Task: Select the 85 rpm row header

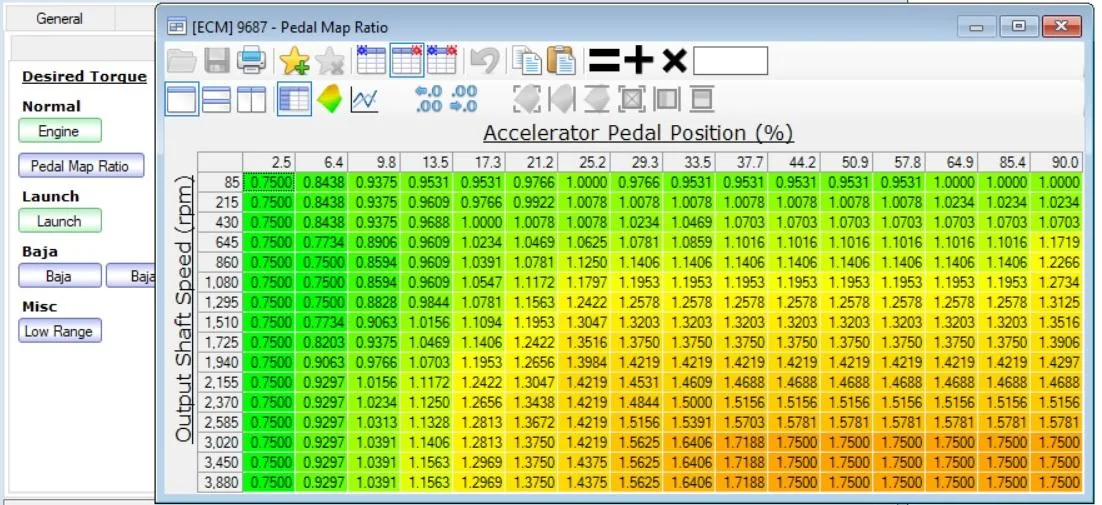Action: (x=219, y=183)
